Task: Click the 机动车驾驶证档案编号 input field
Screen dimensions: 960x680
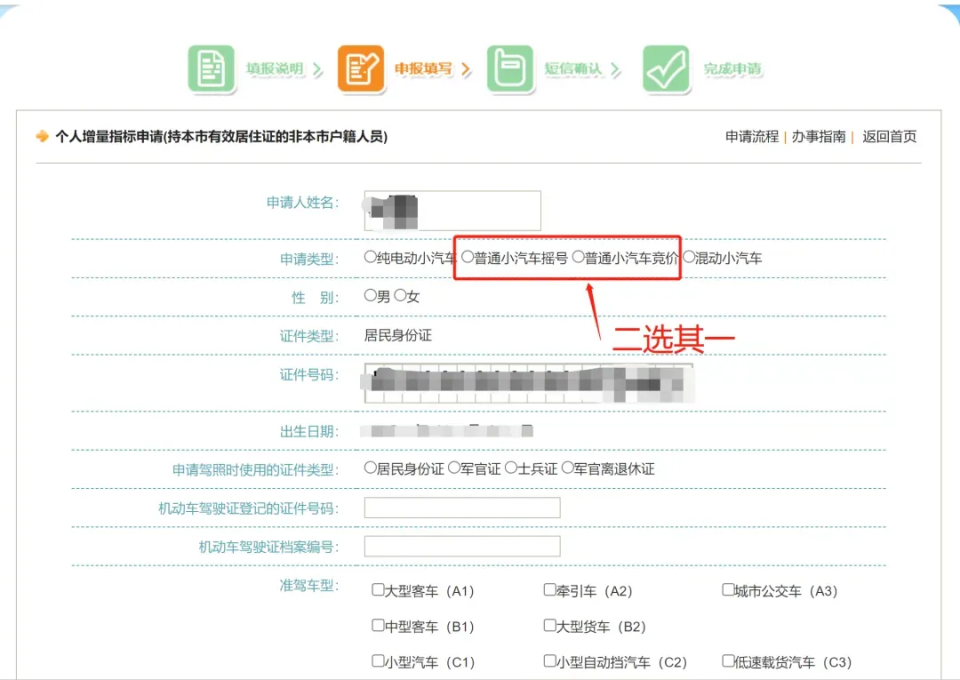Action: pyautogui.click(x=460, y=546)
